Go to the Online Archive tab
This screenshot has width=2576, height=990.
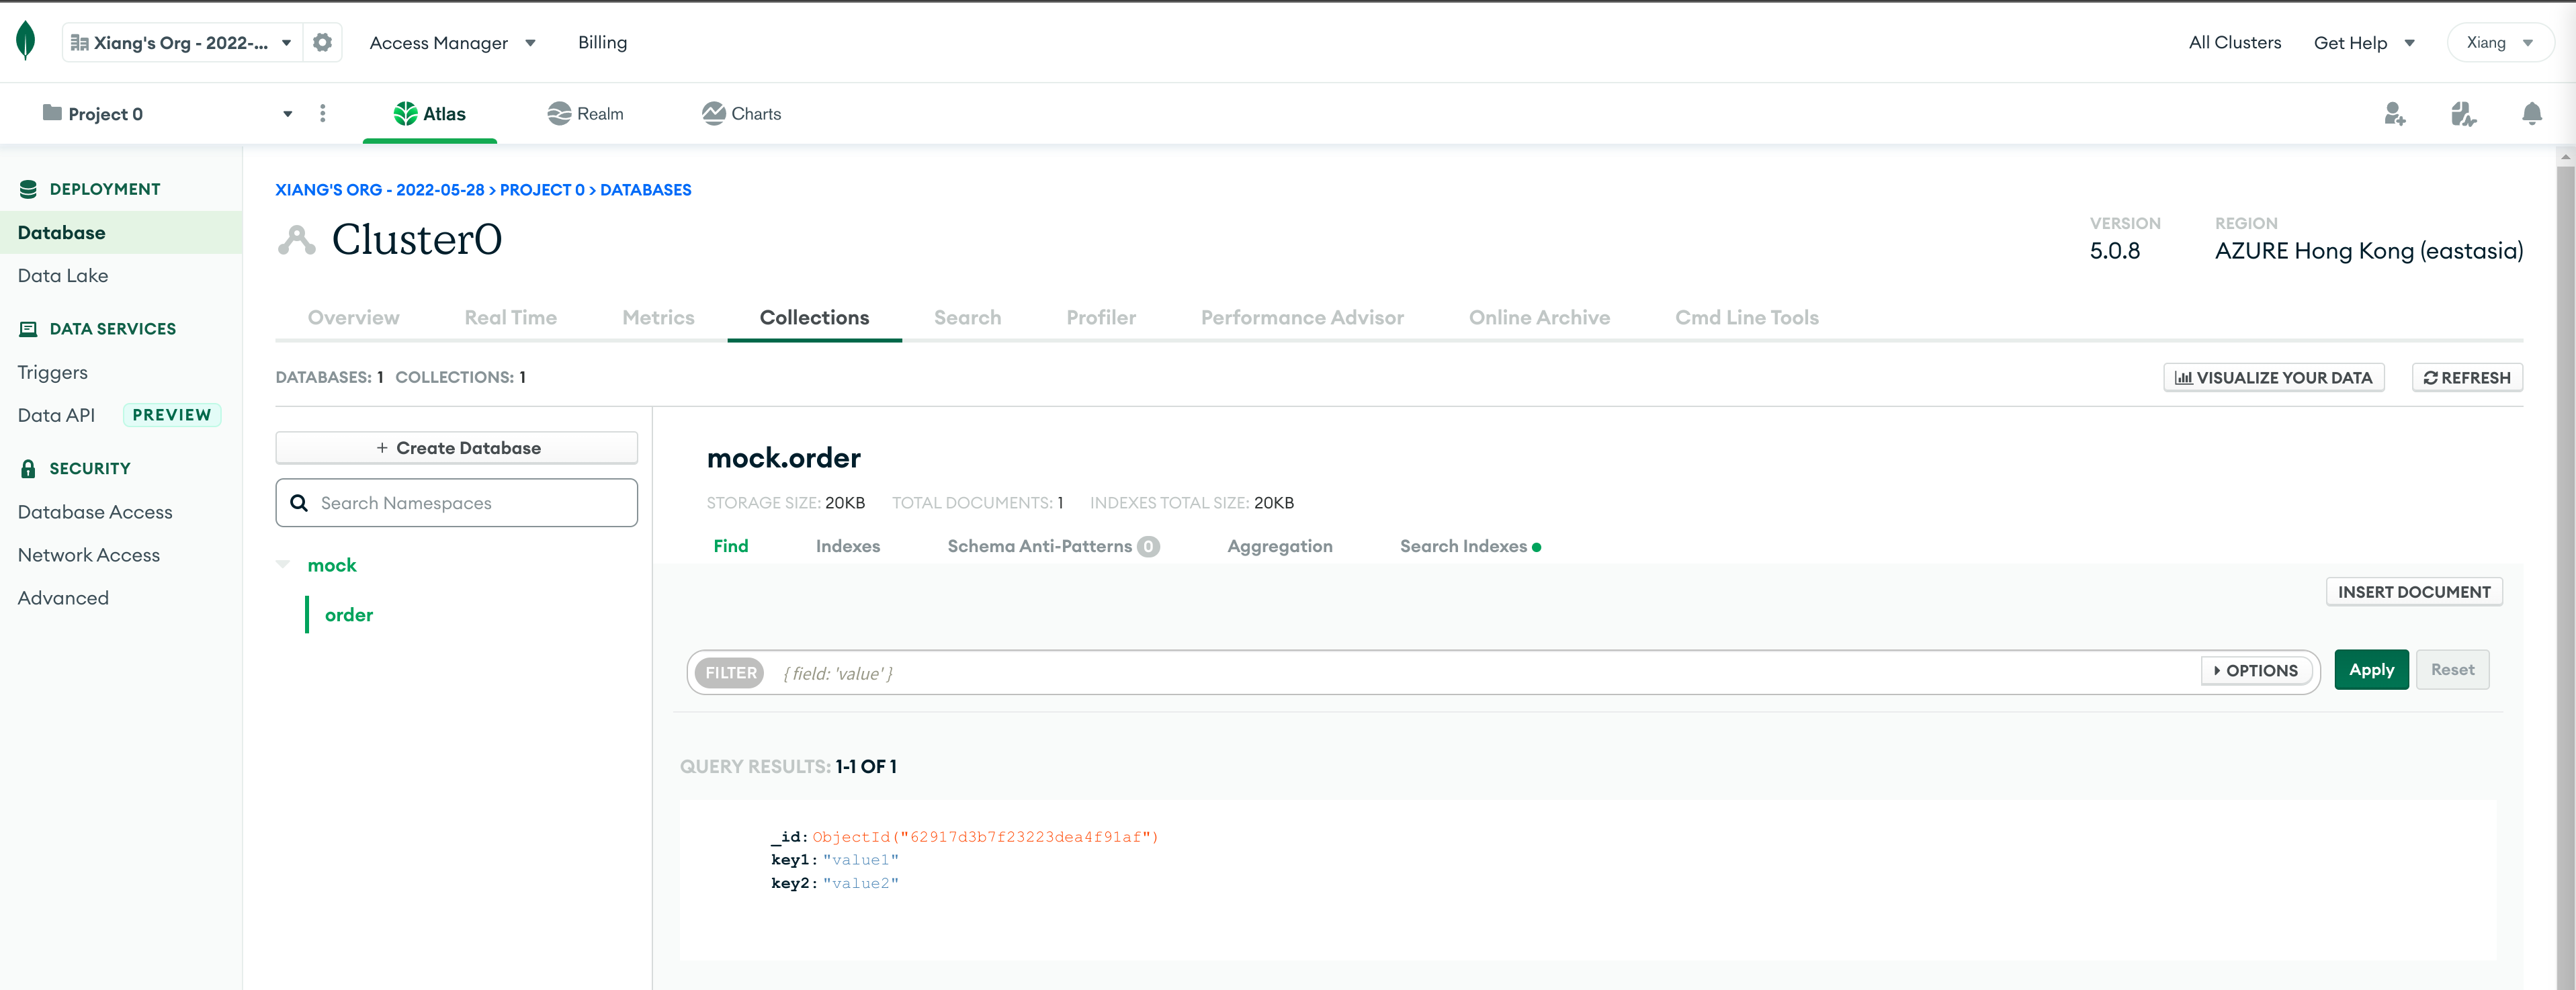click(x=1539, y=318)
